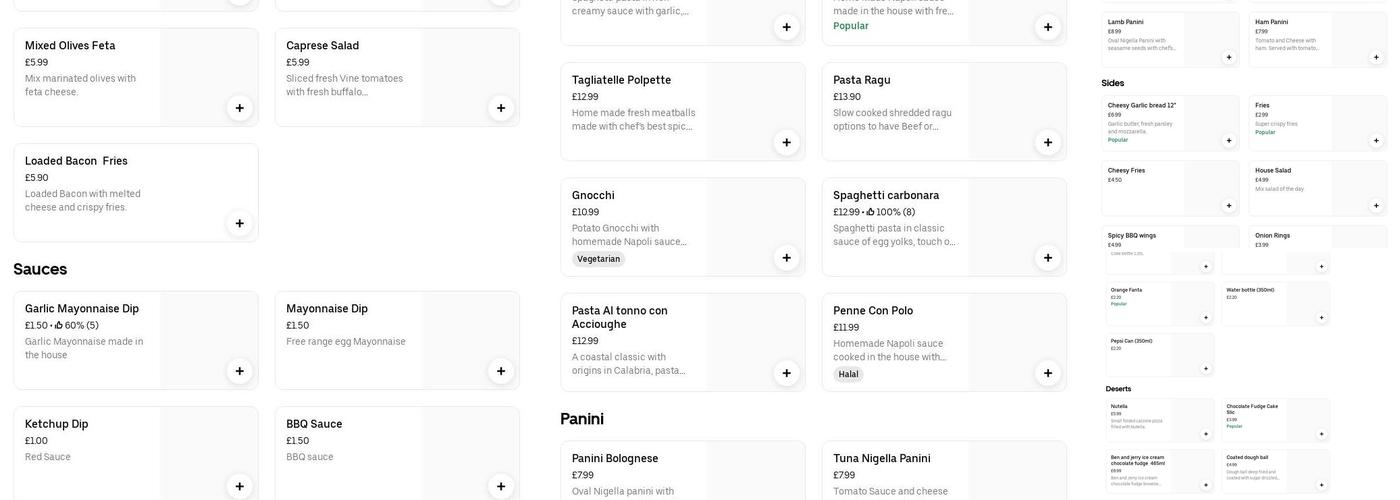Add Ketchup Dip to the order
Viewport: 1400px width, 500px height.
[x=240, y=486]
